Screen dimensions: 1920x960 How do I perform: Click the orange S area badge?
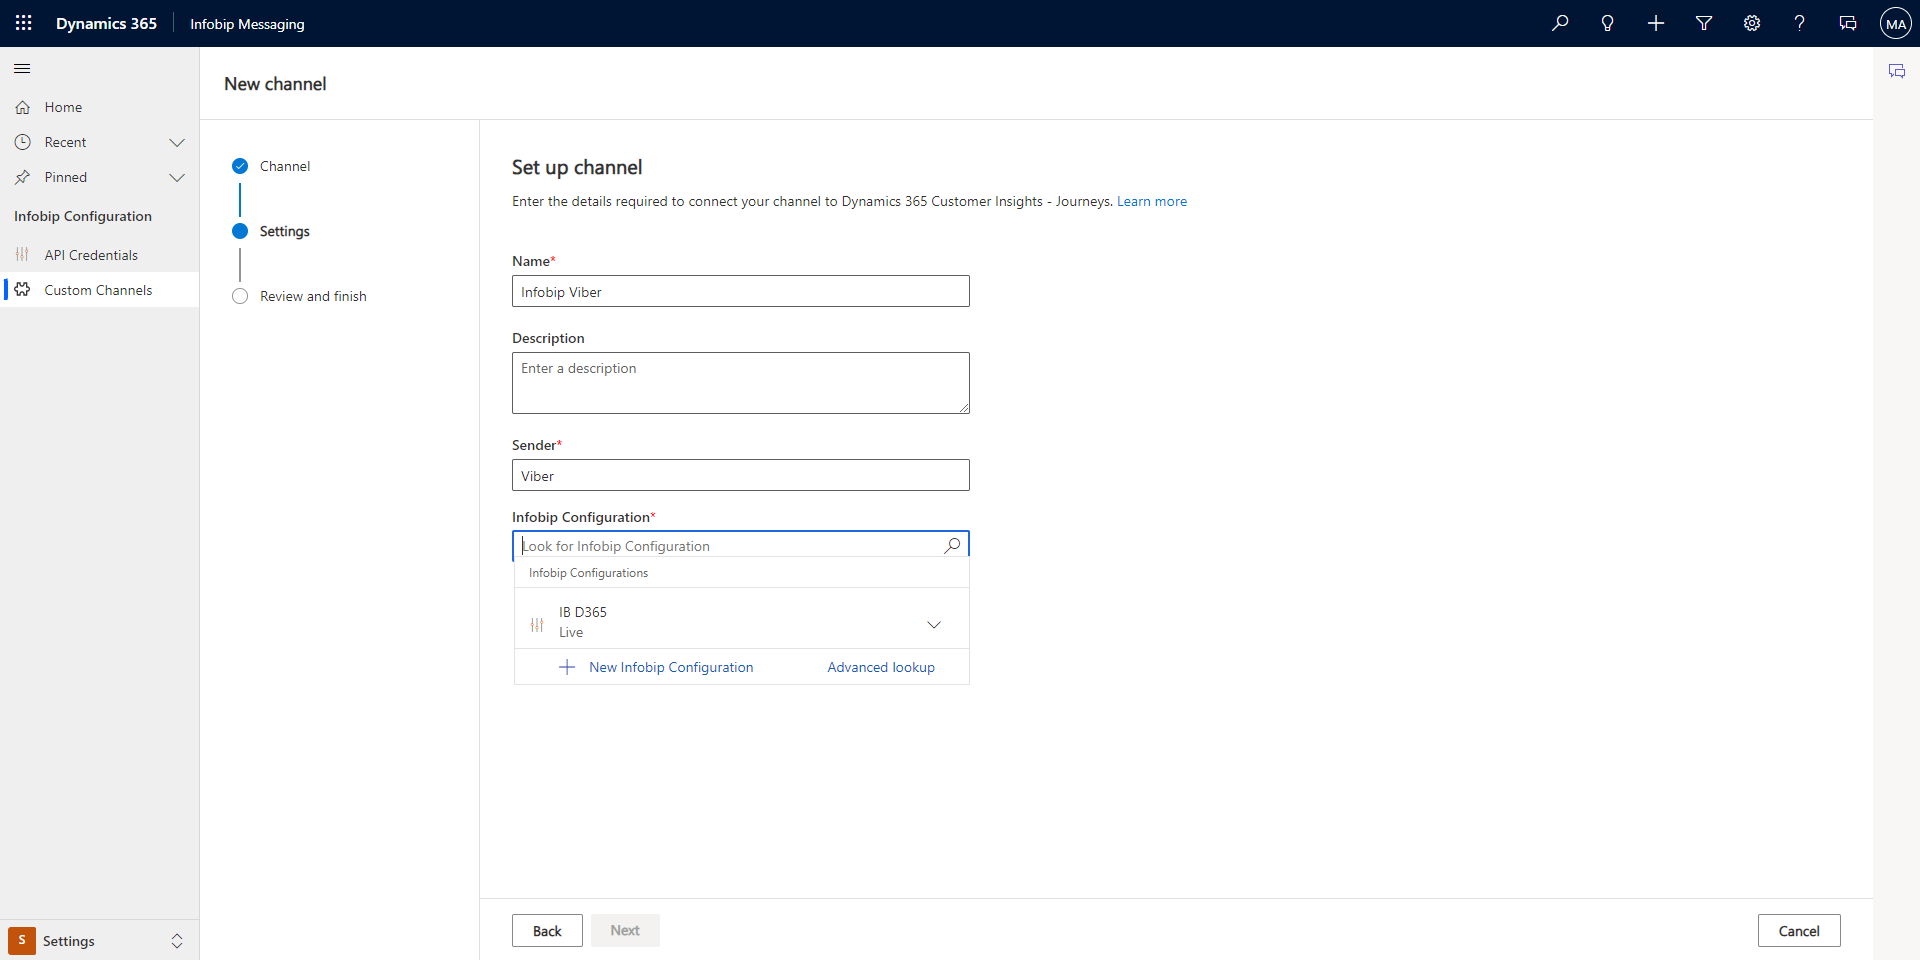(x=22, y=941)
